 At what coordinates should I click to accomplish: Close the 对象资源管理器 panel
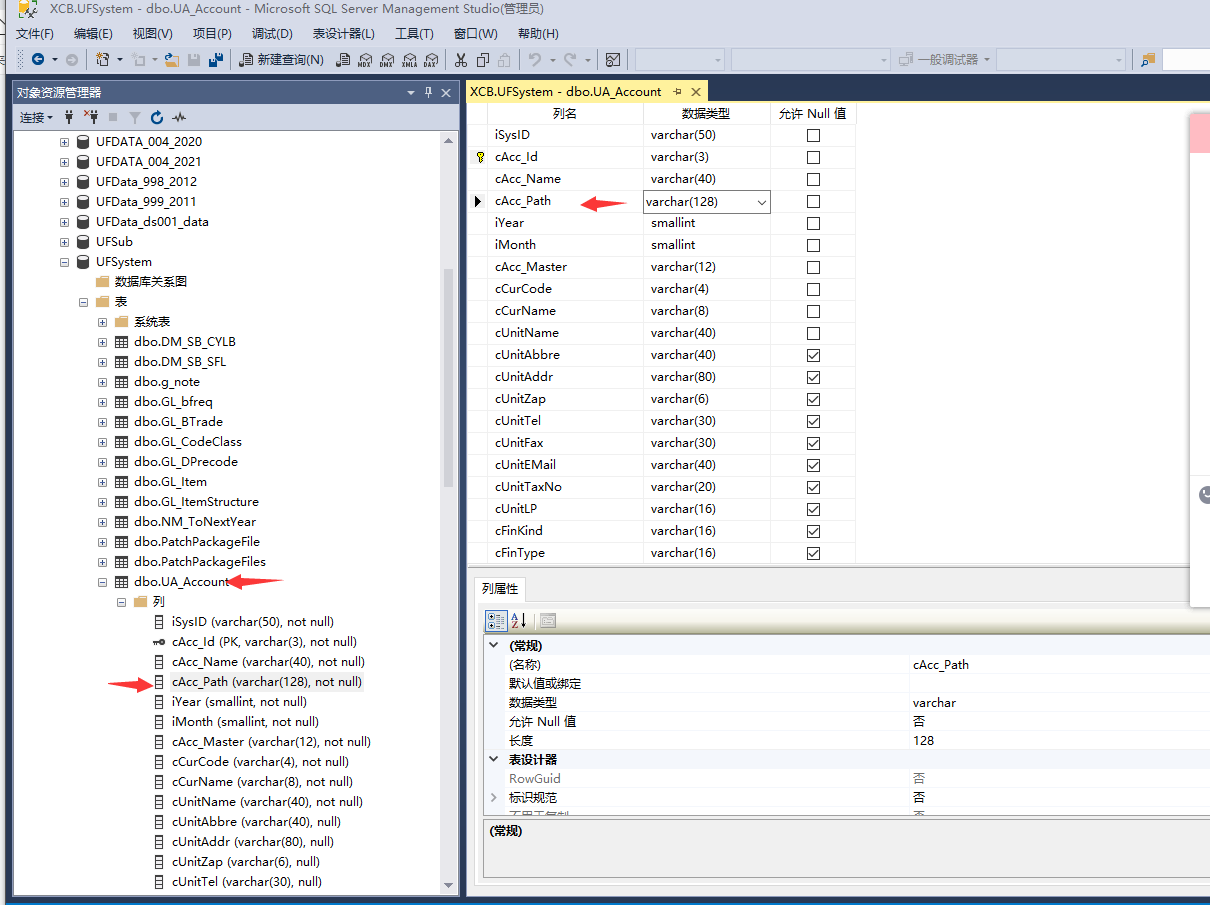[447, 92]
